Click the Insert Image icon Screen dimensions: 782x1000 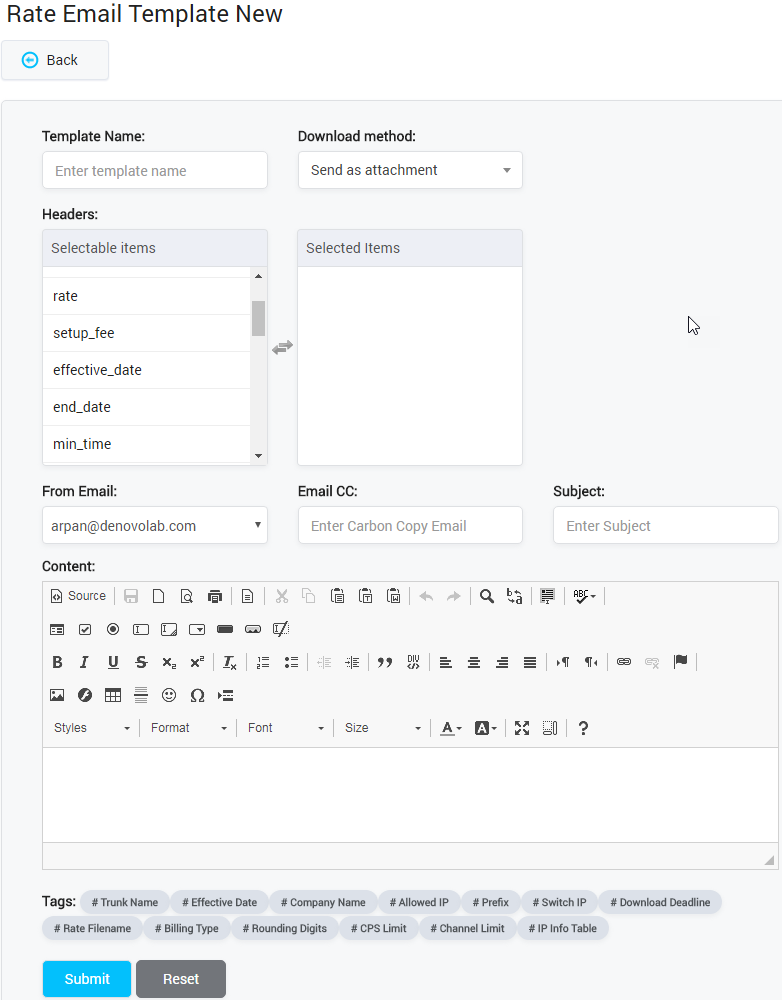point(57,695)
